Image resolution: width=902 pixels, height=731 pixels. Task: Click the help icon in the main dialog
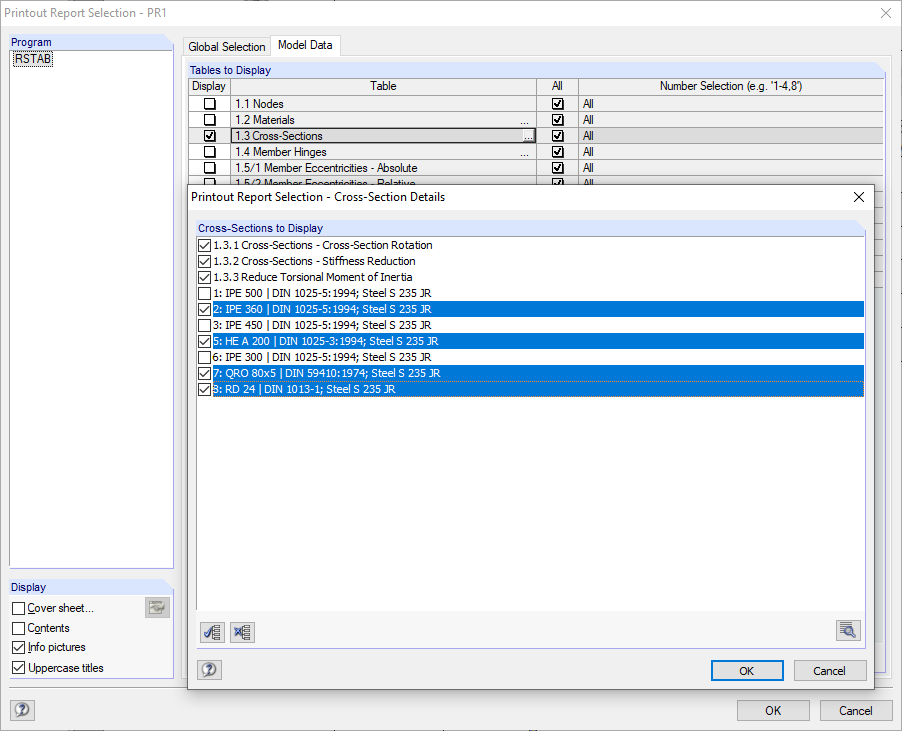point(22,709)
